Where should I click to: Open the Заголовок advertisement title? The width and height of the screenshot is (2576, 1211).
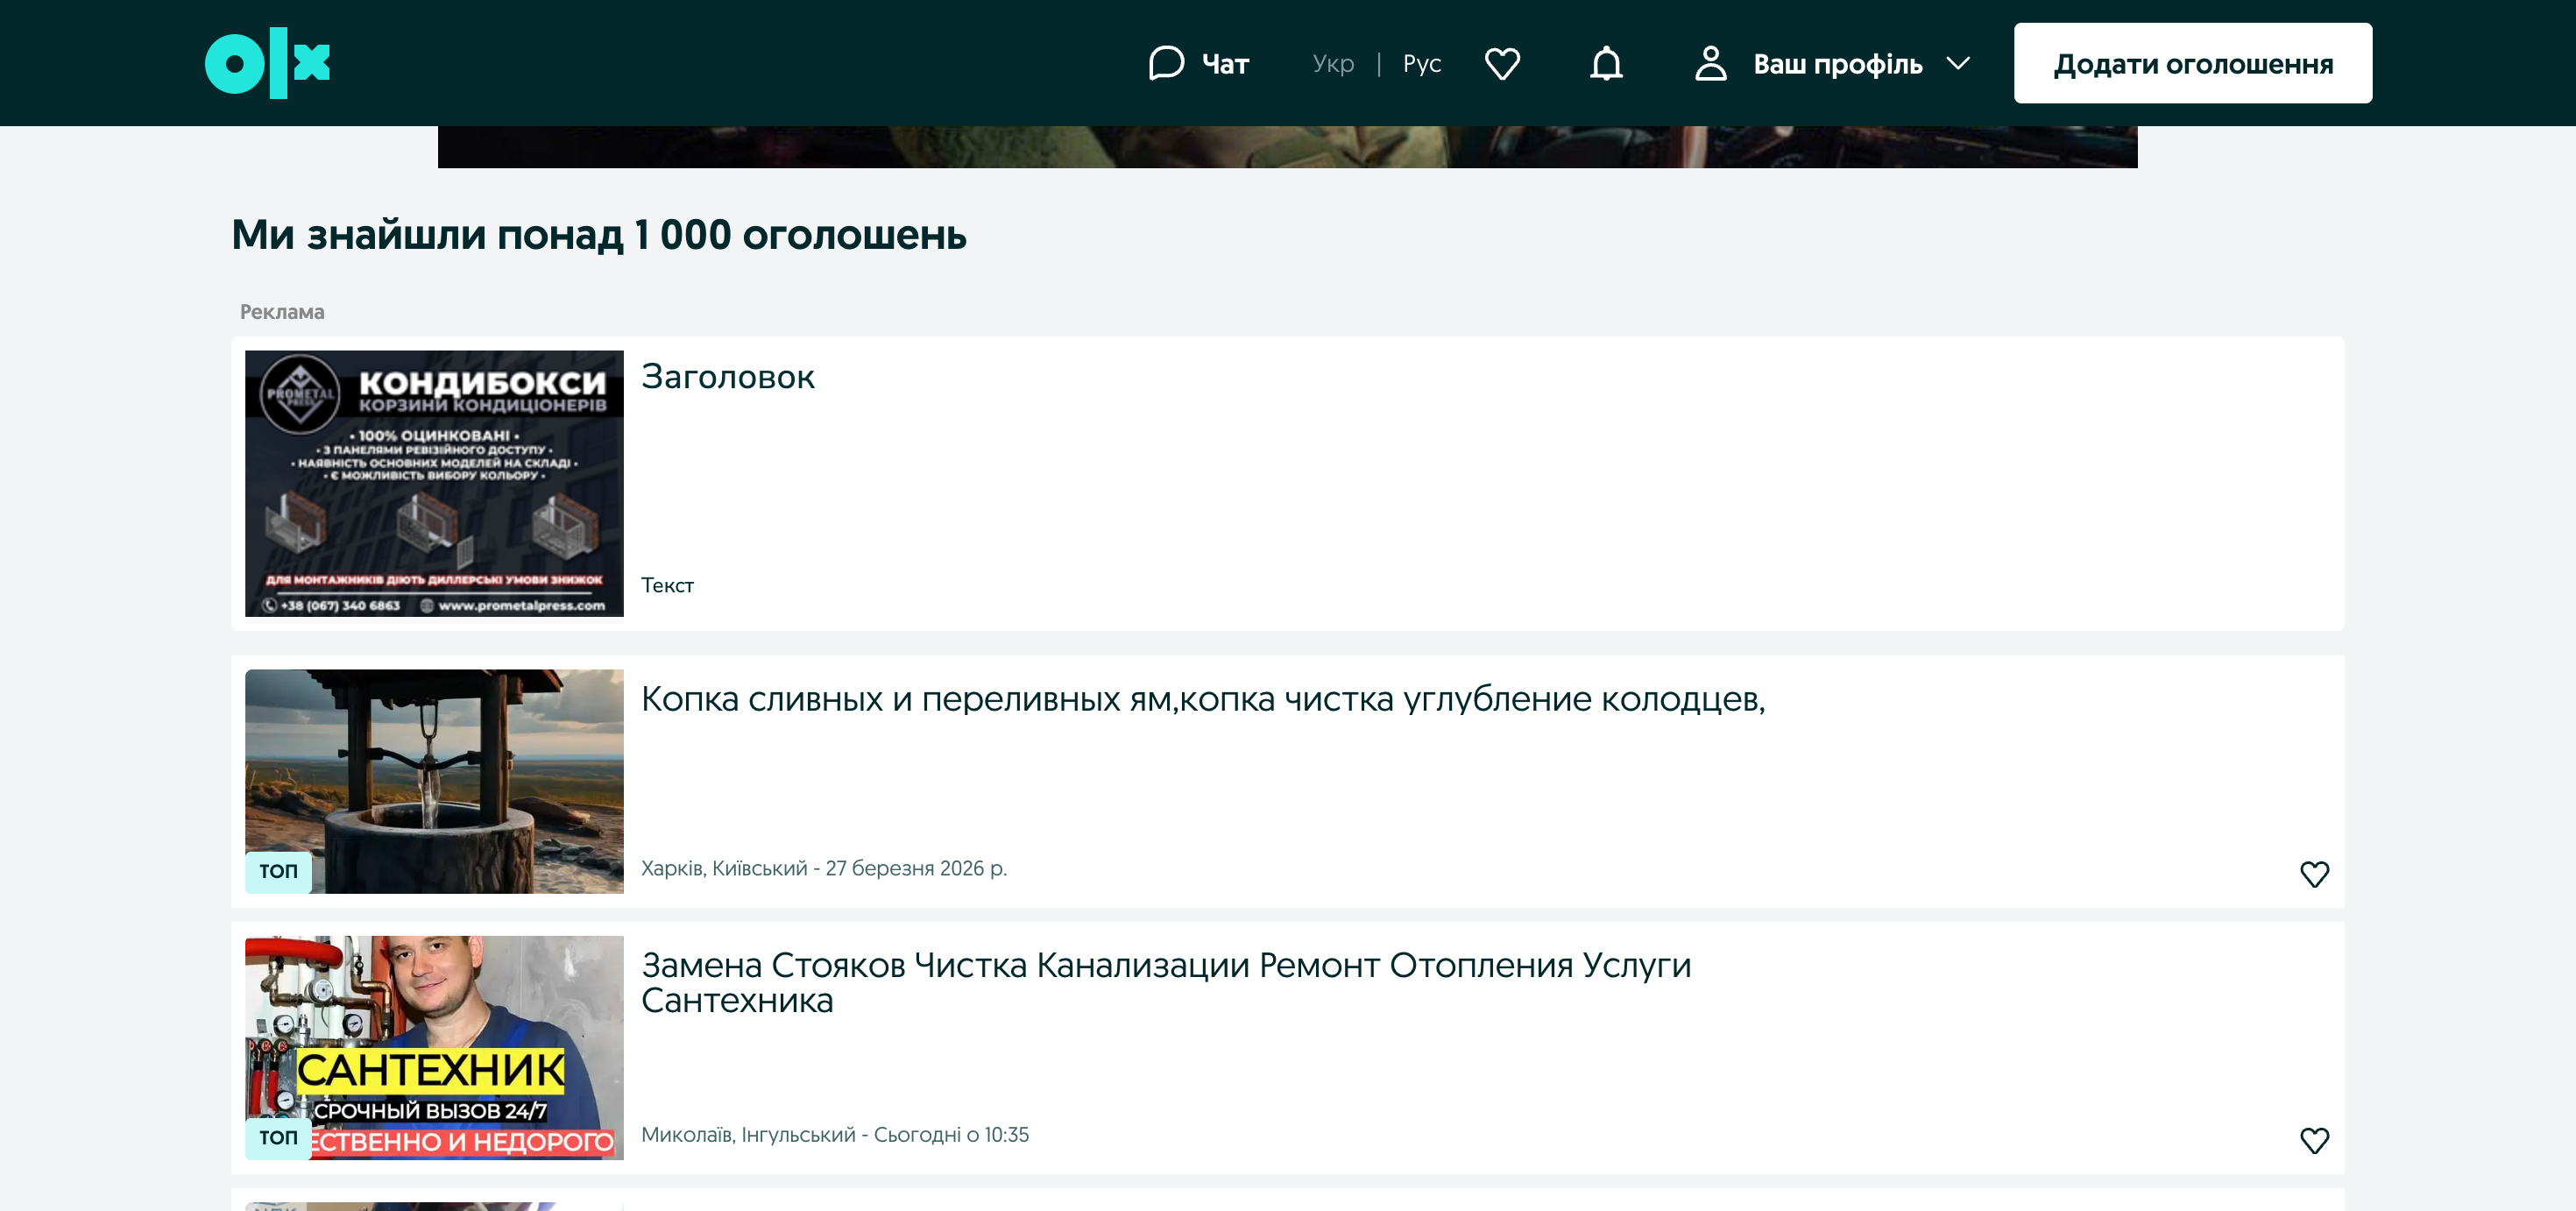727,377
